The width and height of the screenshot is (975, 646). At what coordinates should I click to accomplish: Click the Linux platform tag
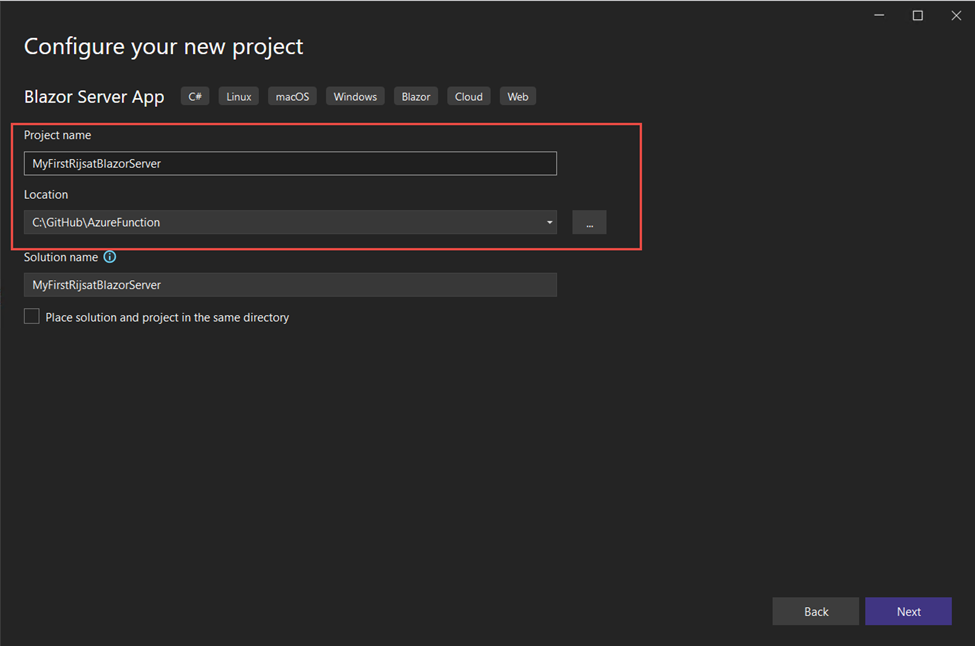(239, 97)
